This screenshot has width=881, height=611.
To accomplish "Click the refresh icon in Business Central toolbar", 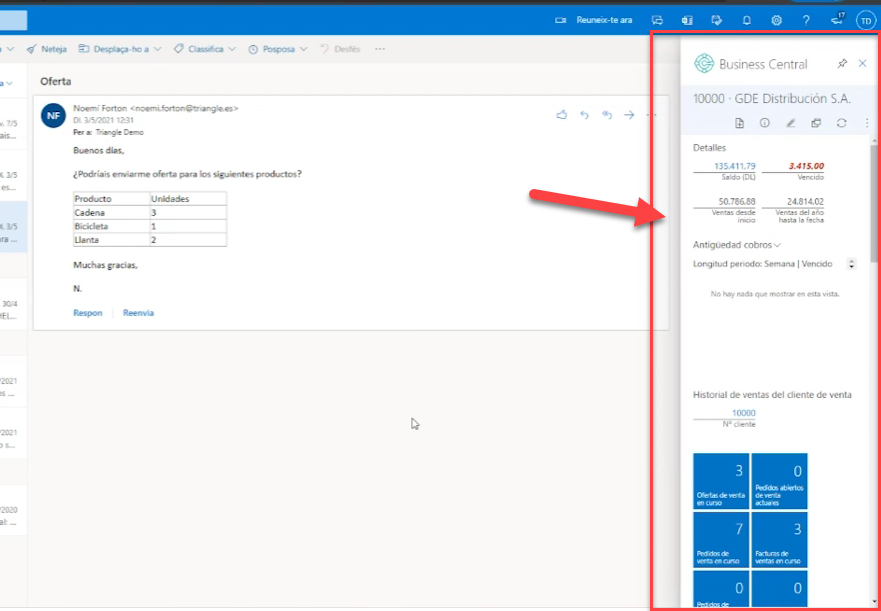I will (x=841, y=124).
